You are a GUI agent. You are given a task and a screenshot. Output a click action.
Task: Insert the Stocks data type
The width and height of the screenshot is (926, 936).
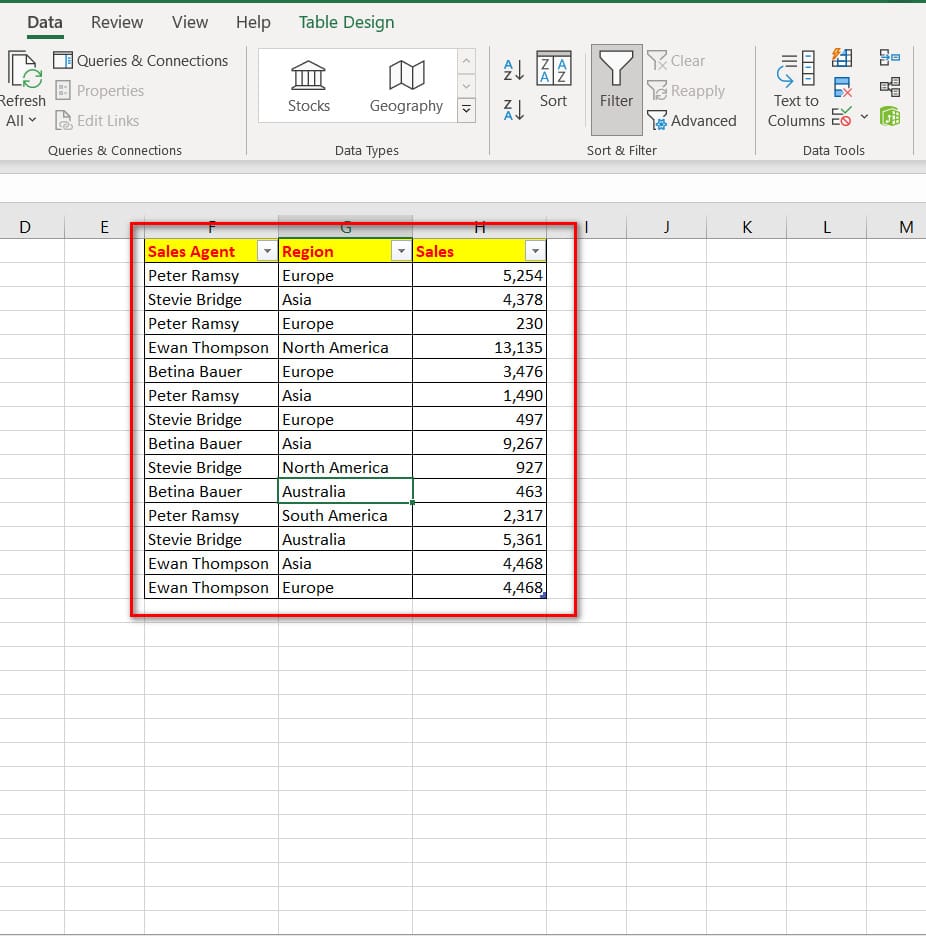[x=309, y=86]
